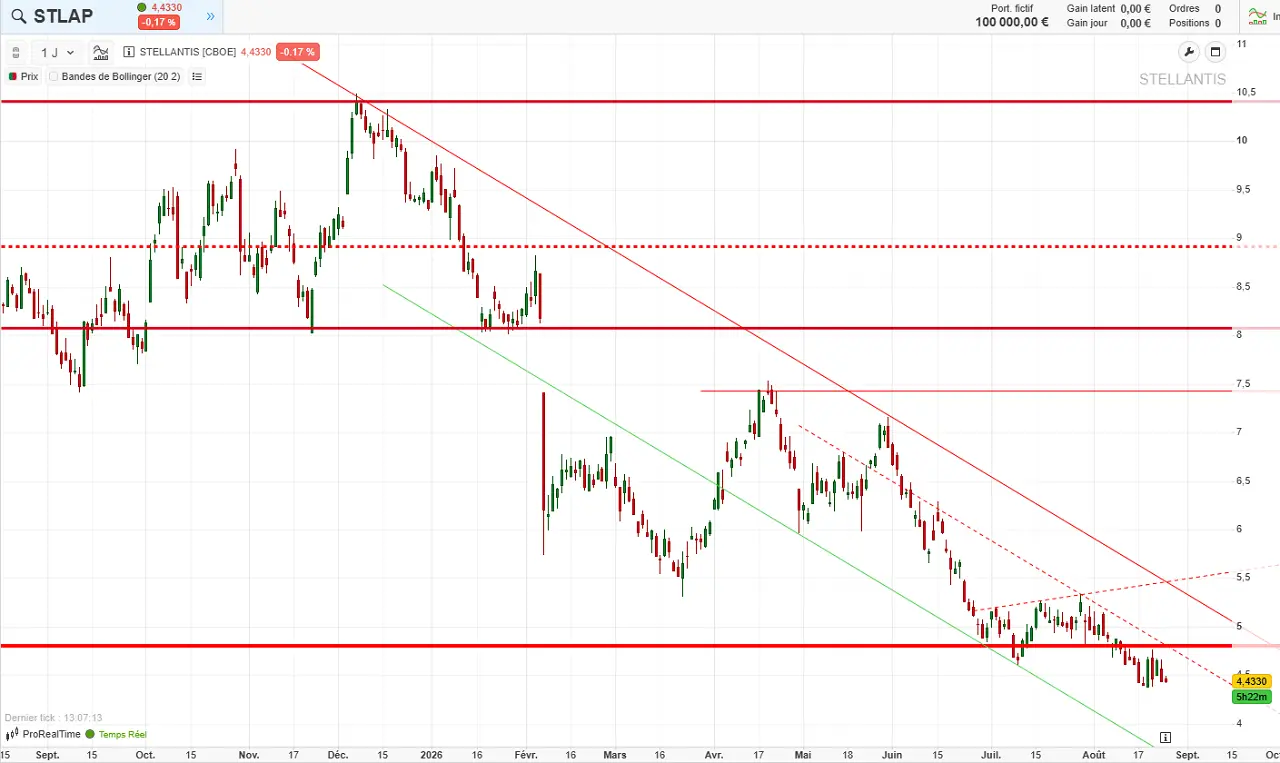Click the search magnifier next to STLAP
Screen dimensions: 1280x763
pos(18,16)
